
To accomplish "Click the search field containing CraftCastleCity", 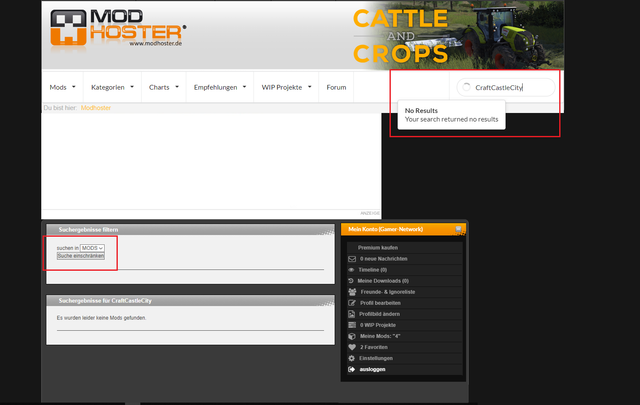I will click(506, 87).
